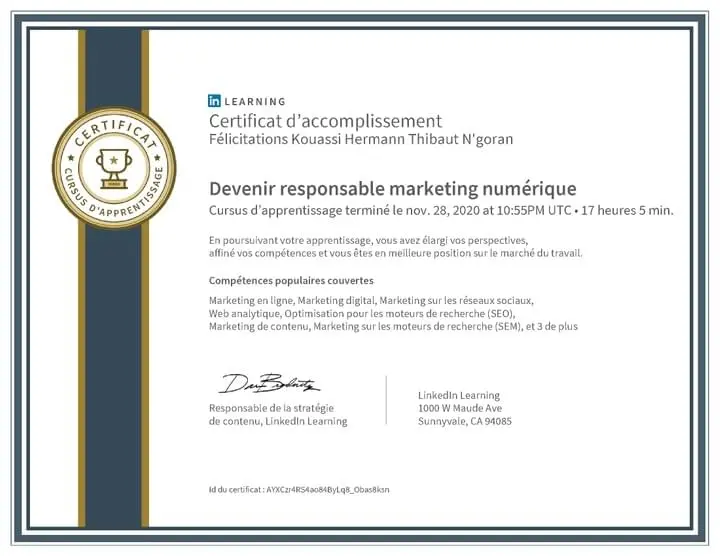This screenshot has height=556, width=720.
Task: Click 'Responsable de la stratégie' signer title
Action: click(x=271, y=408)
